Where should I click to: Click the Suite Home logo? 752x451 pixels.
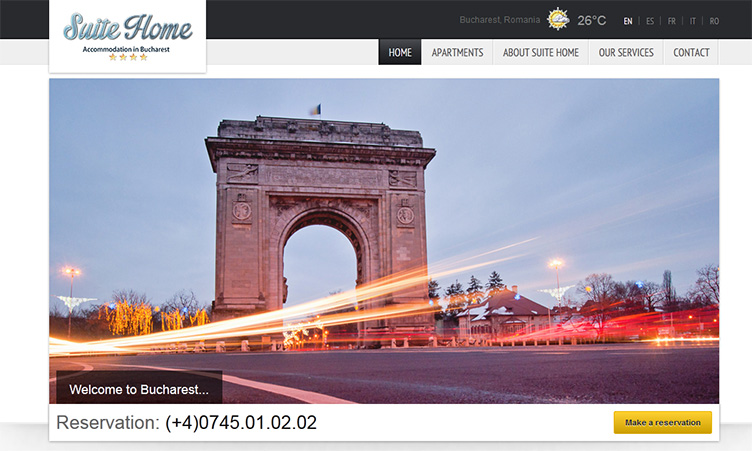pos(128,36)
